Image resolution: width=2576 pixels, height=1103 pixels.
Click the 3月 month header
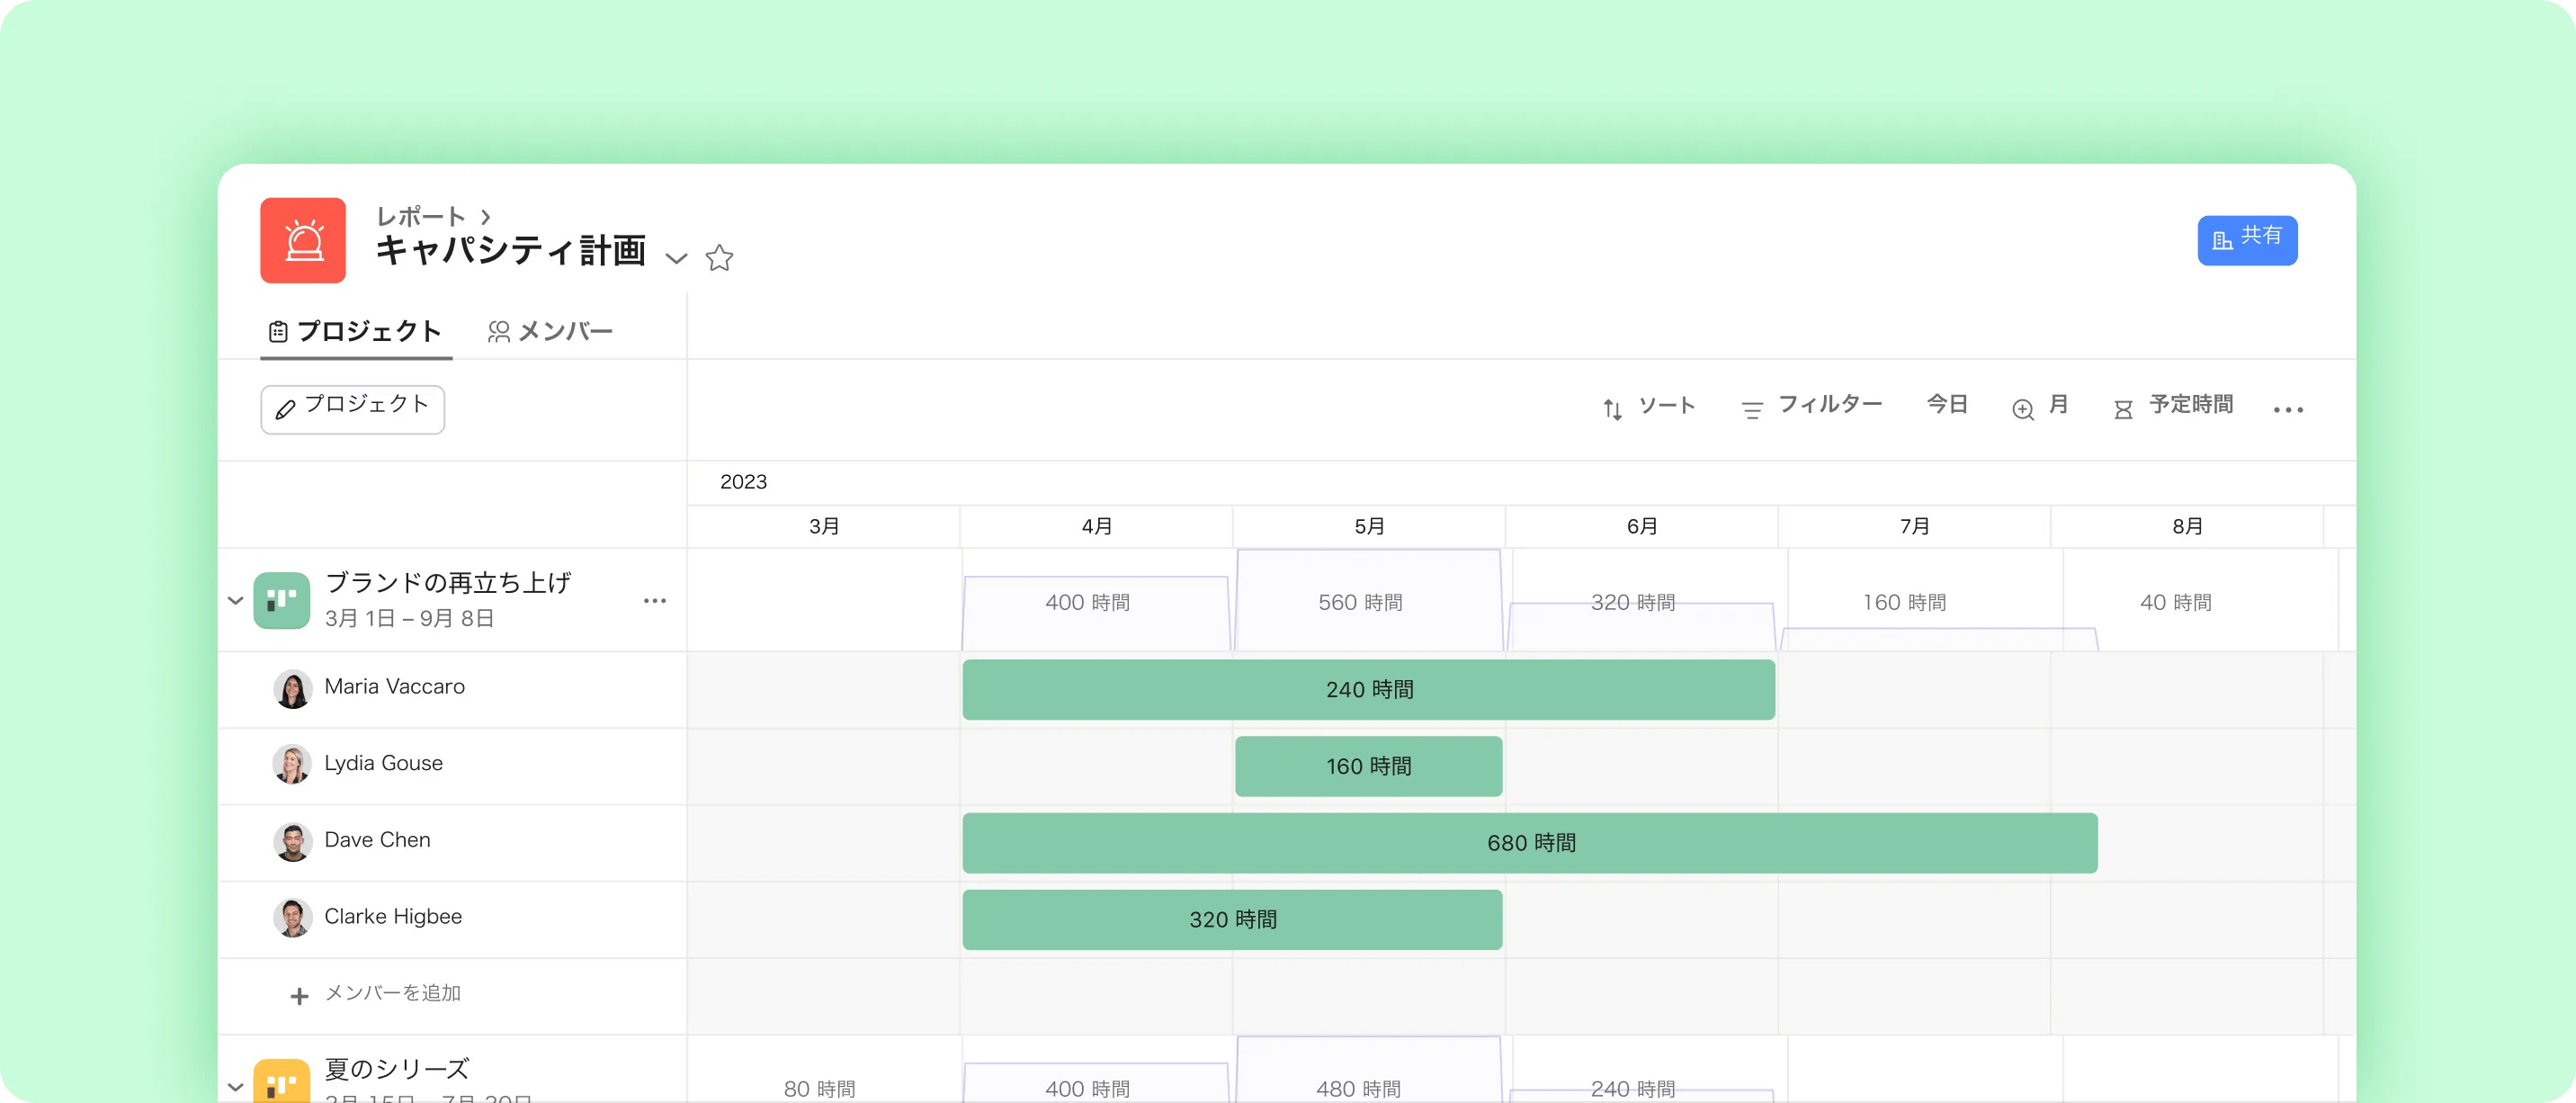824,526
